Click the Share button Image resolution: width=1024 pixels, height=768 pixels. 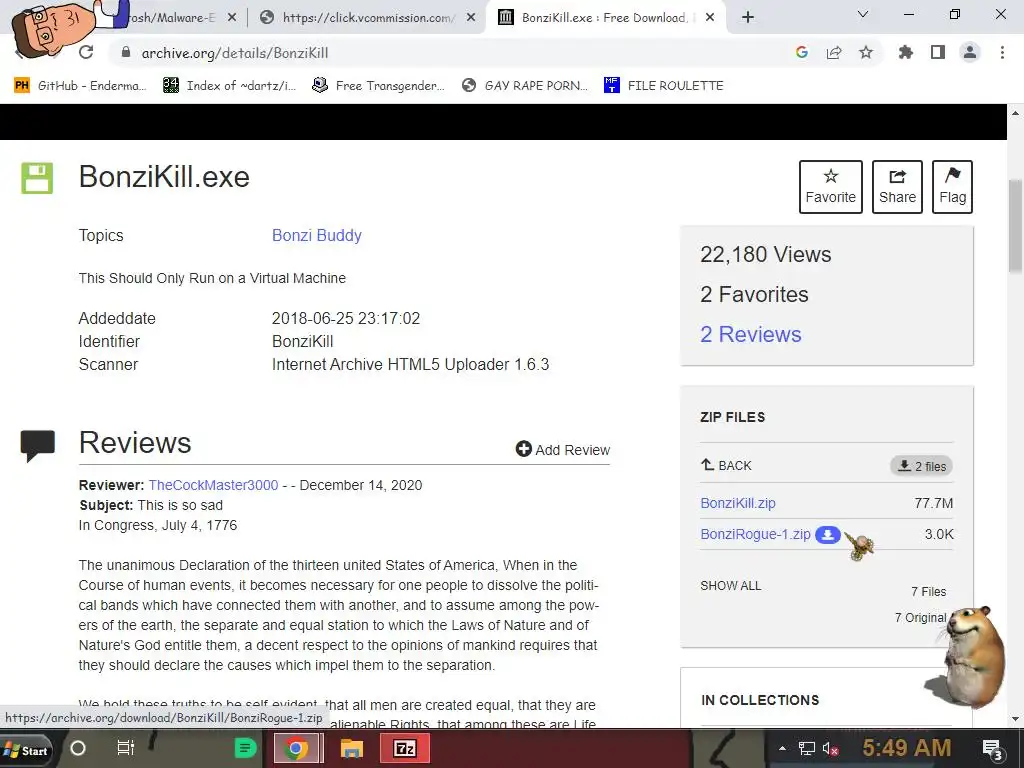pos(897,187)
